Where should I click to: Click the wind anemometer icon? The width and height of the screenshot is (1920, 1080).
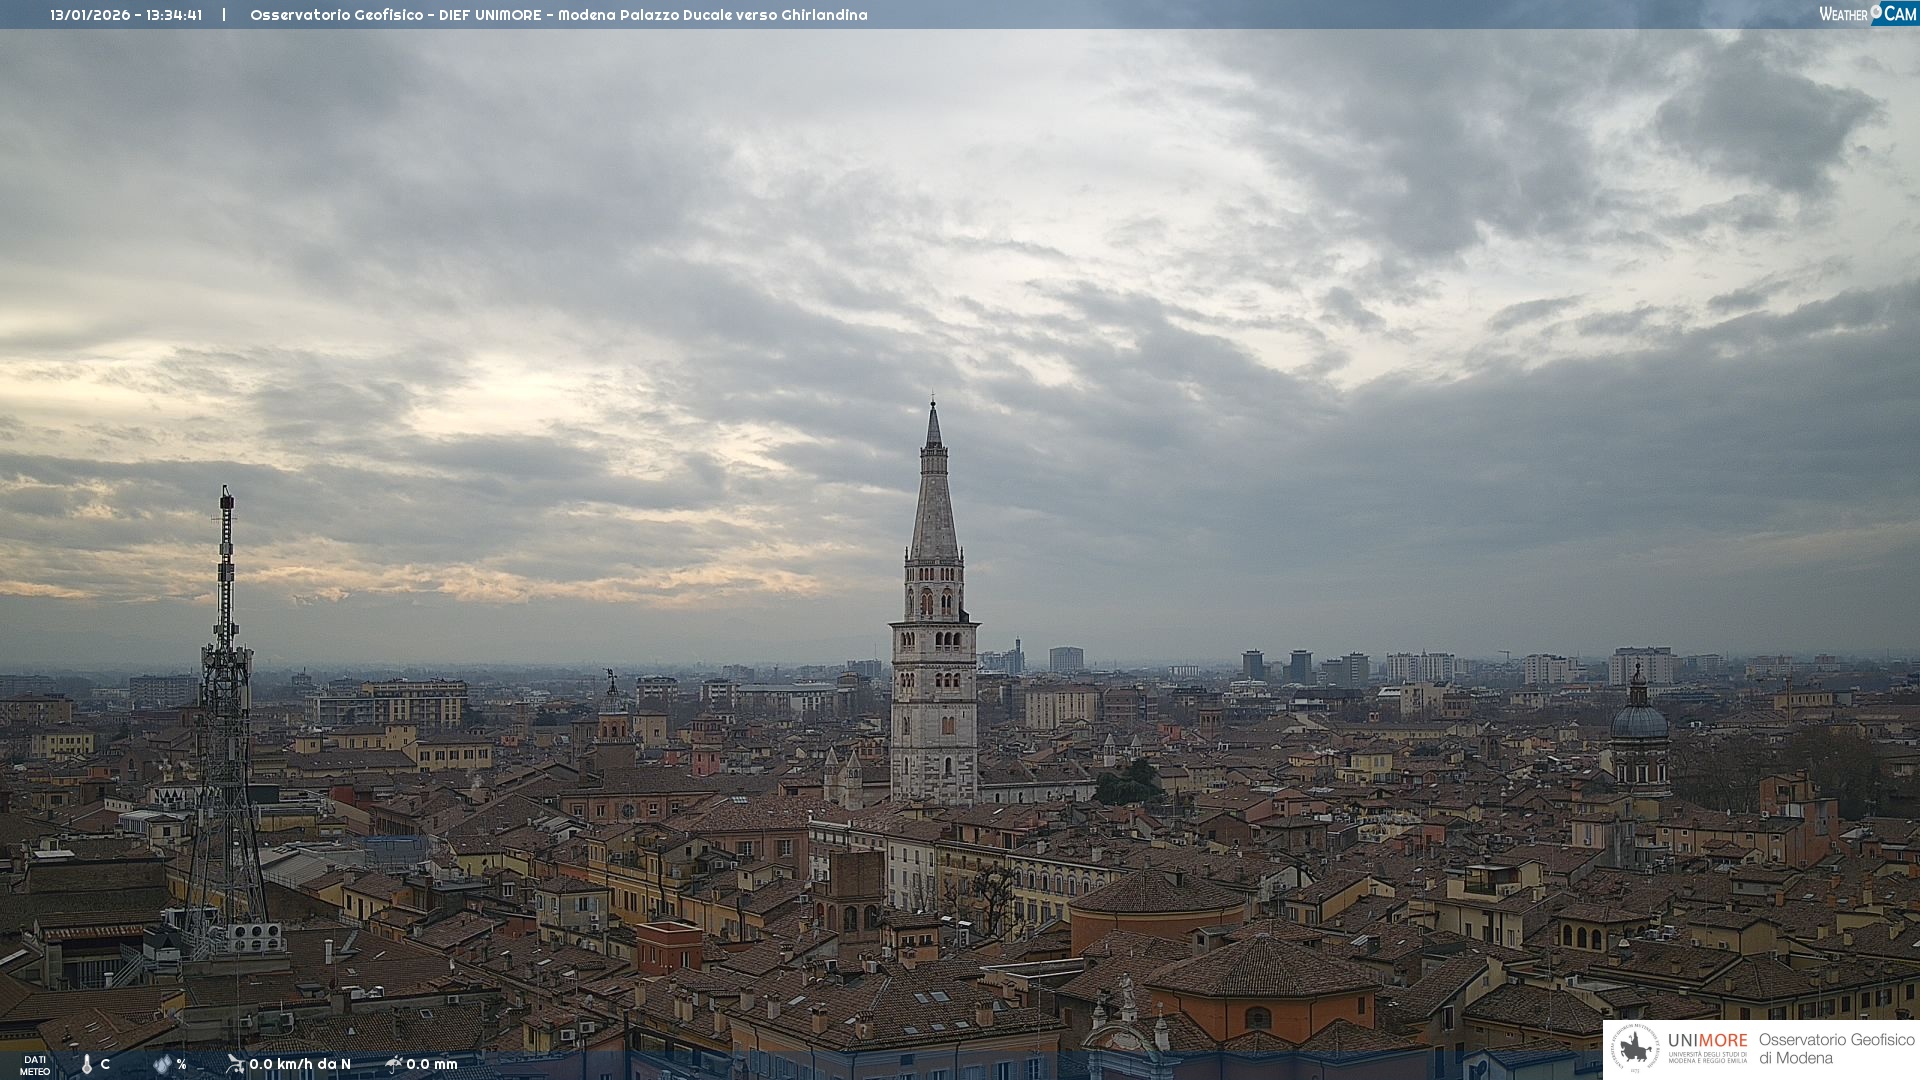[235, 1064]
